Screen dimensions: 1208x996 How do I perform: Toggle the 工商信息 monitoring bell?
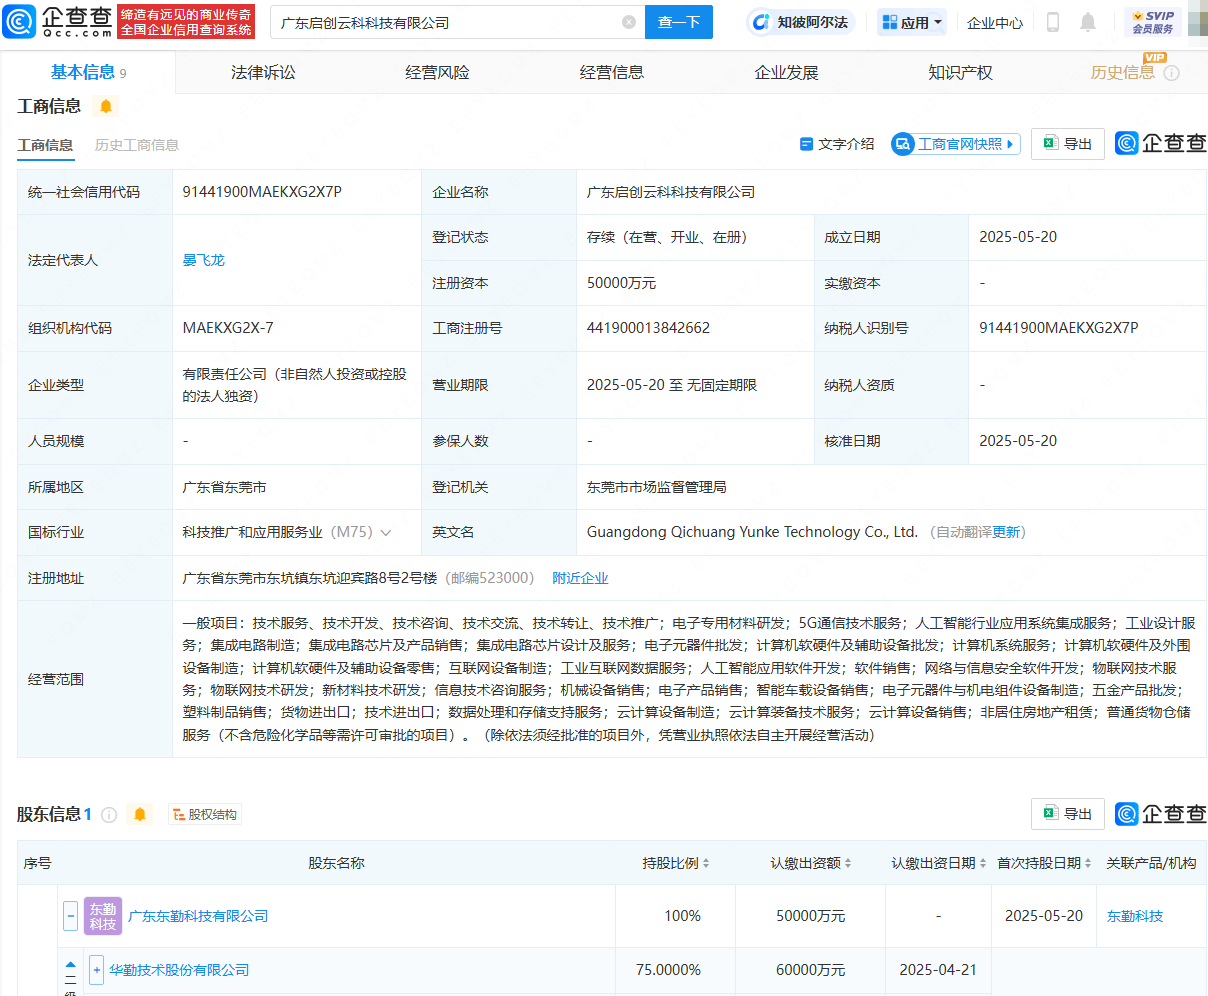pyautogui.click(x=106, y=105)
